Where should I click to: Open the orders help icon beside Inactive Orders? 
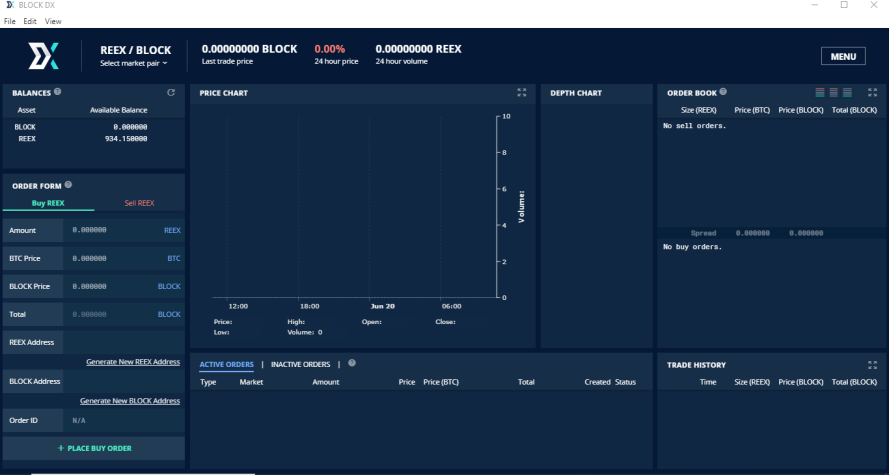click(352, 363)
